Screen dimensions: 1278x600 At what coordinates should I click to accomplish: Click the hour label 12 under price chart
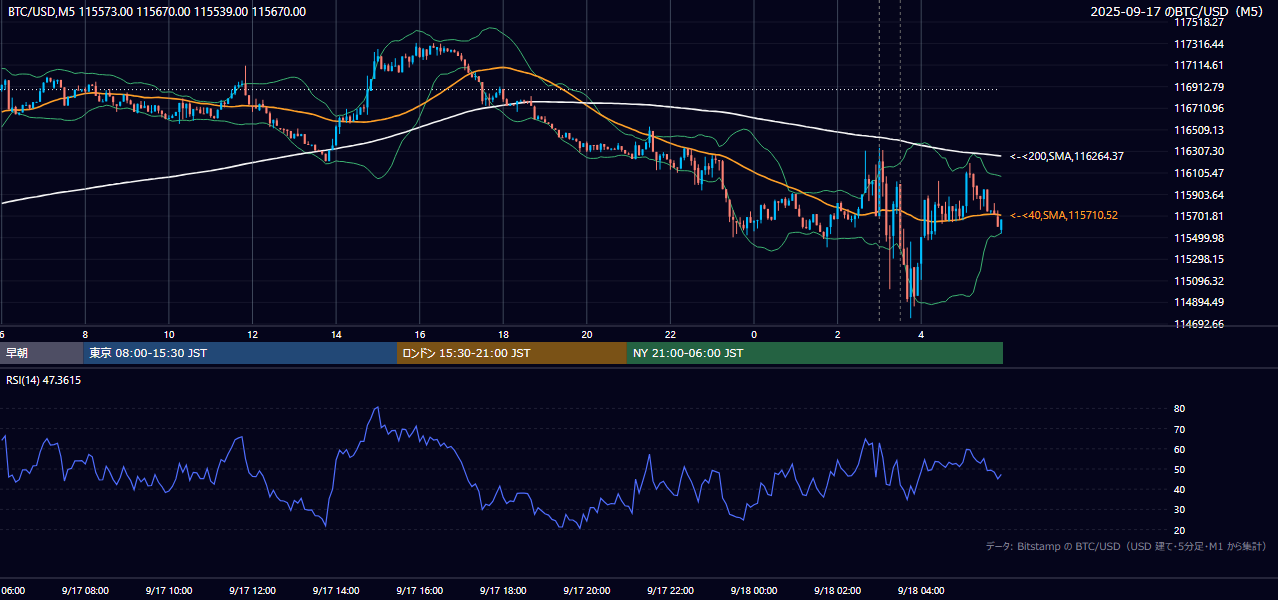click(x=252, y=334)
